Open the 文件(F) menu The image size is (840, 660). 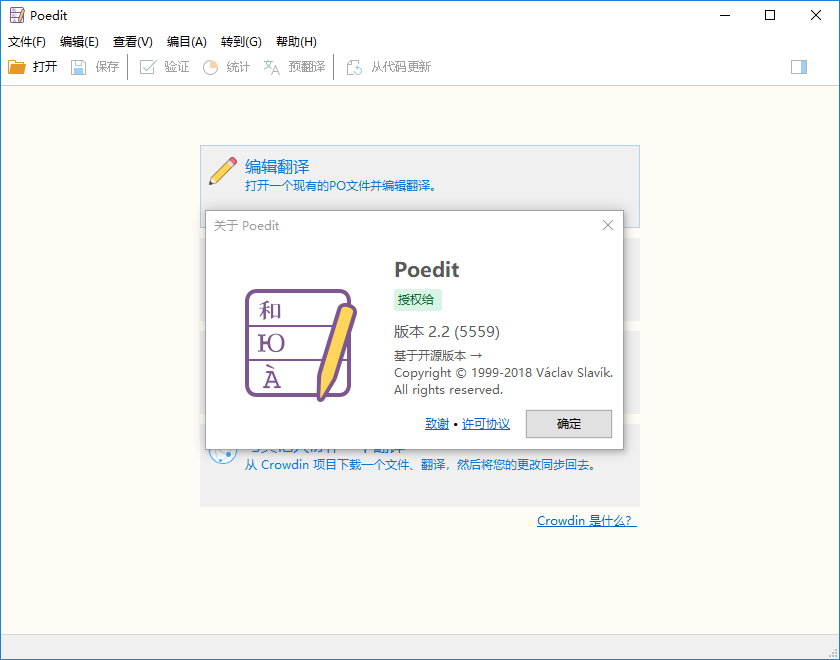tap(27, 42)
